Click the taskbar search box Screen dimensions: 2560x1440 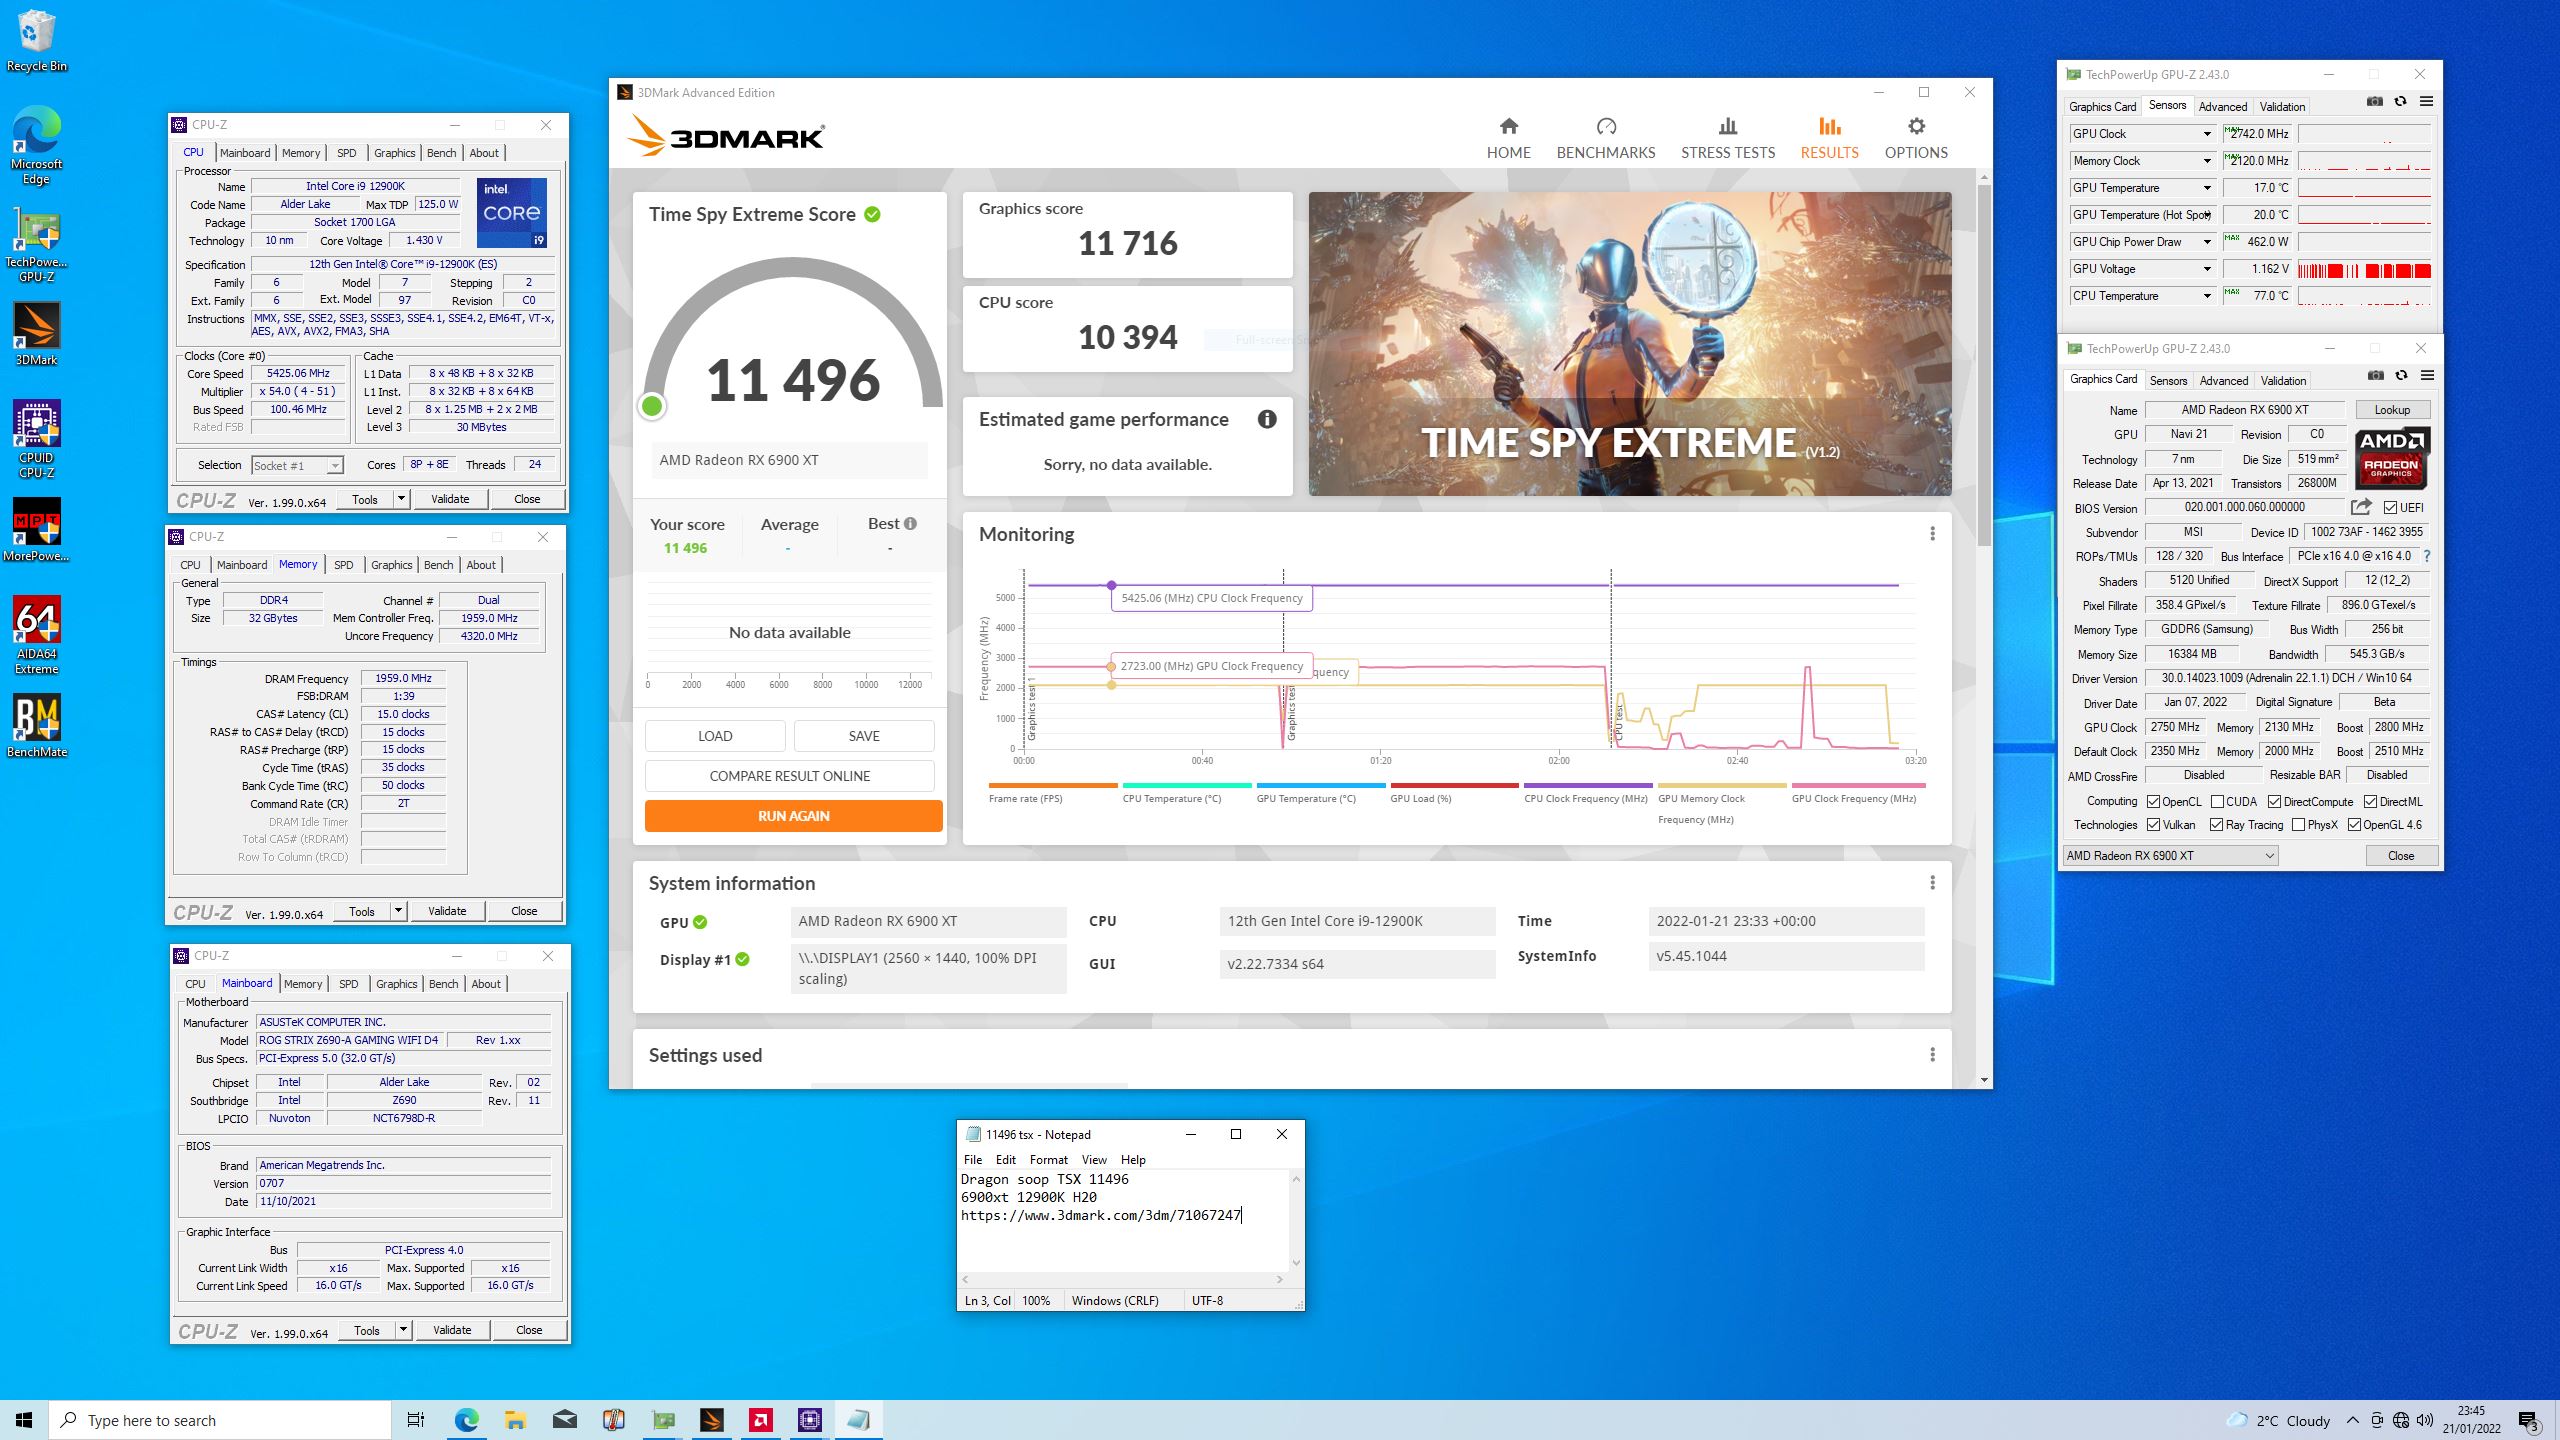pyautogui.click(x=220, y=1420)
